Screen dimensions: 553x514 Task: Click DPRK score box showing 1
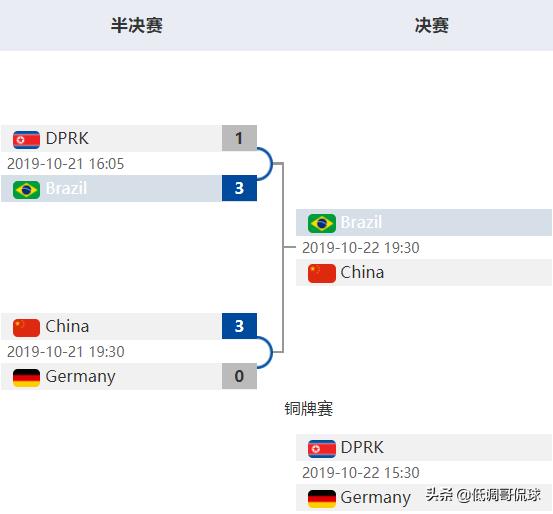pos(239,138)
